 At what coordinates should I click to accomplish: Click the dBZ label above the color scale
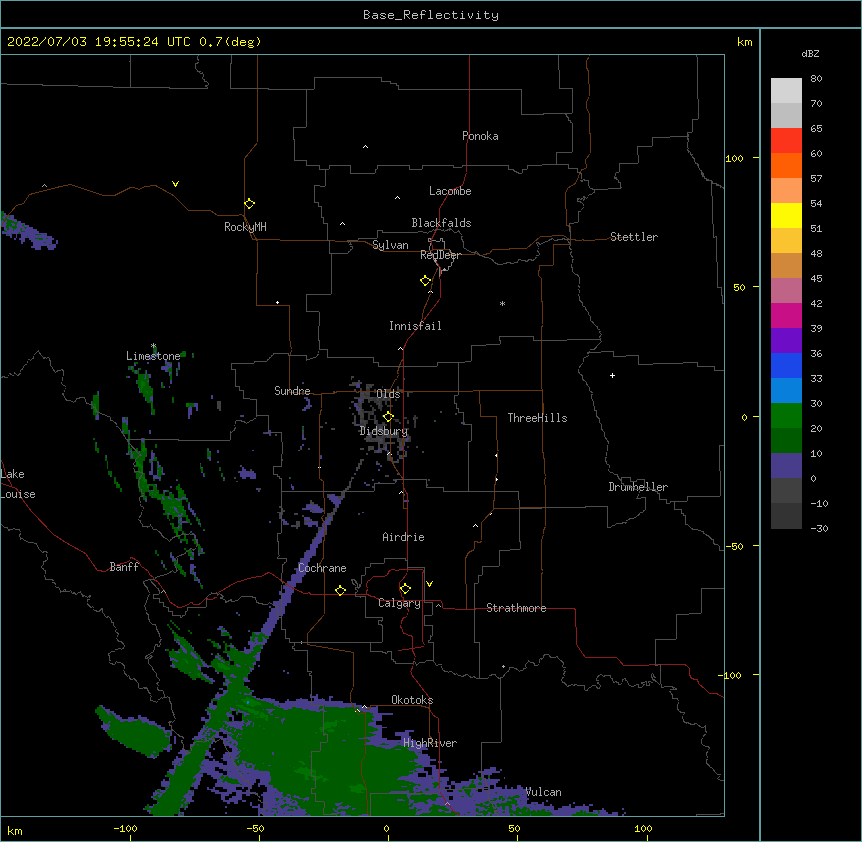pos(810,53)
